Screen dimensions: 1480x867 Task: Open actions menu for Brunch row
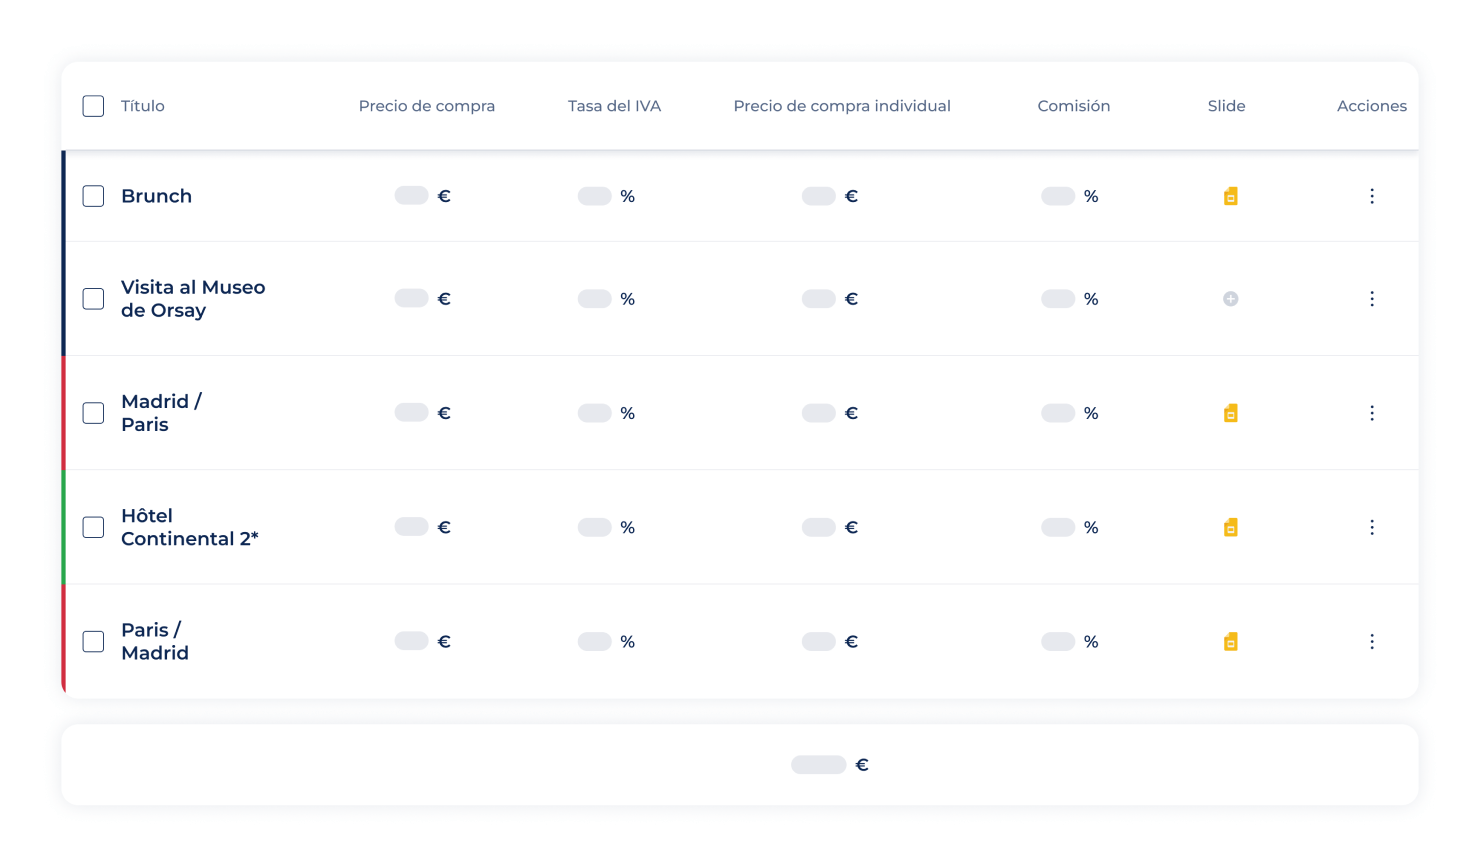click(x=1371, y=196)
